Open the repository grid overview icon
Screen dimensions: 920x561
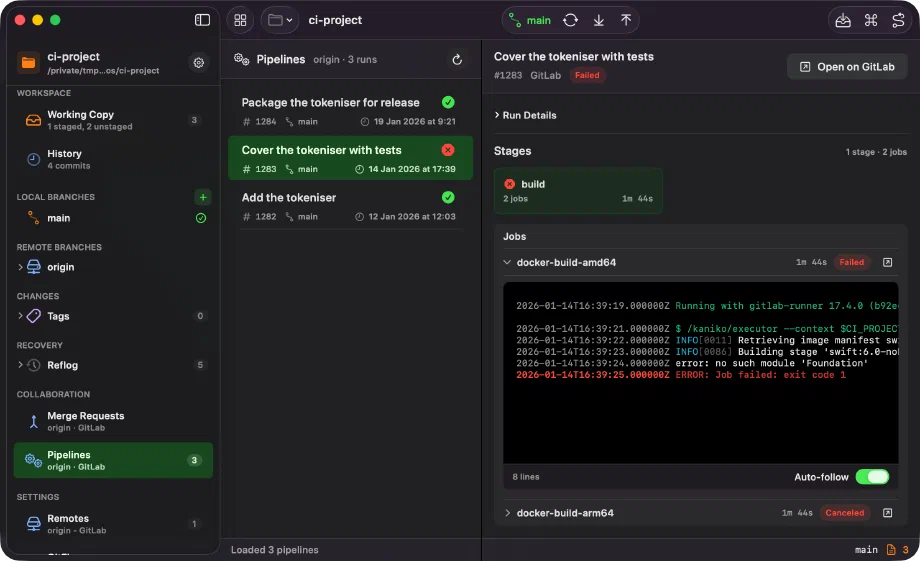[240, 20]
